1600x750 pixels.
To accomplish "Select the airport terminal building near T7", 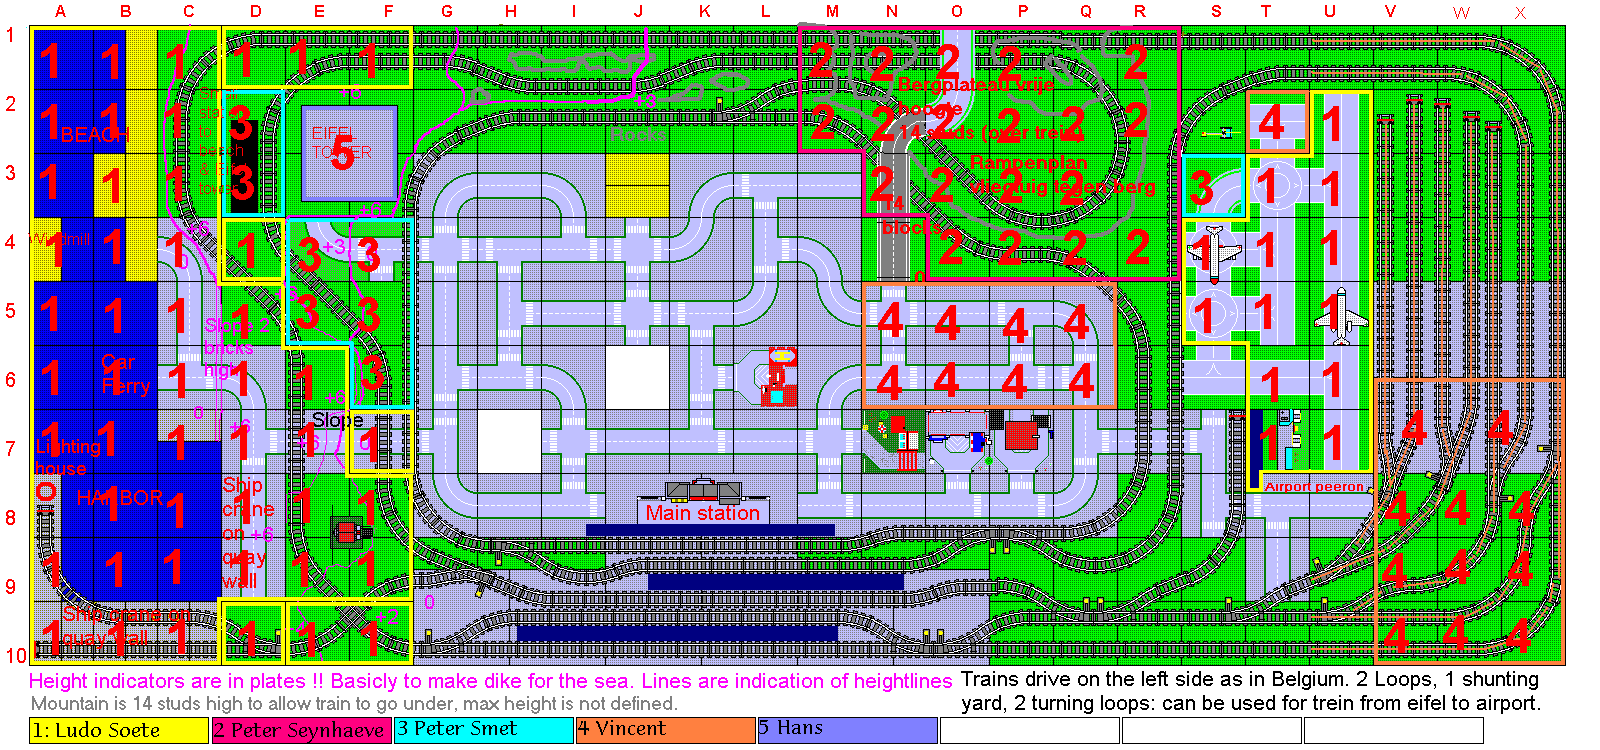I will click(1290, 438).
